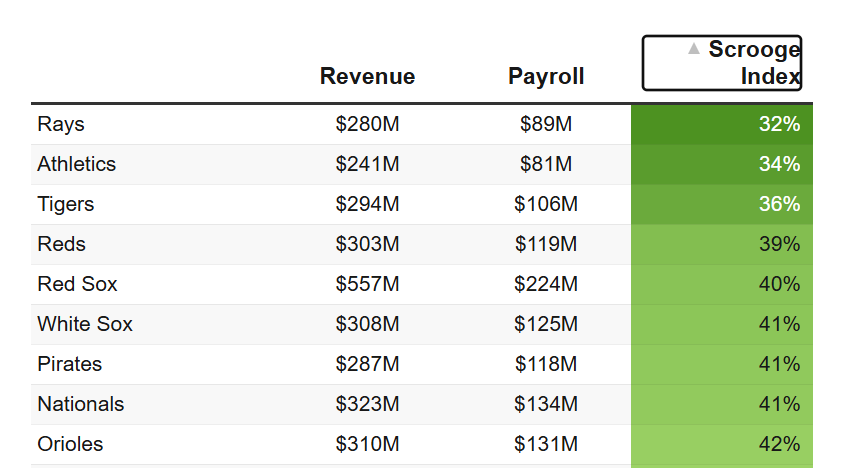Sort table by Scrooge Index header
The height and width of the screenshot is (468, 848).
[x=722, y=63]
